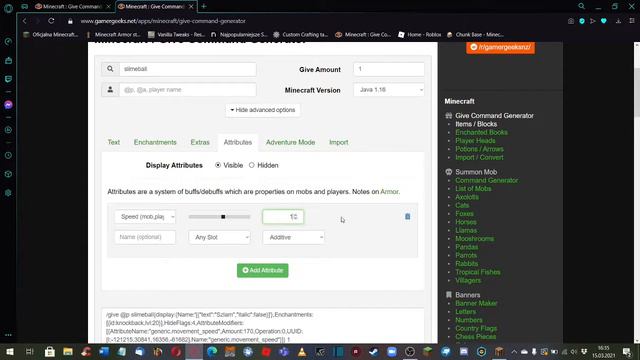This screenshot has width=640, height=360.
Task: Reload the page with the refresh icon
Action: (51, 21)
